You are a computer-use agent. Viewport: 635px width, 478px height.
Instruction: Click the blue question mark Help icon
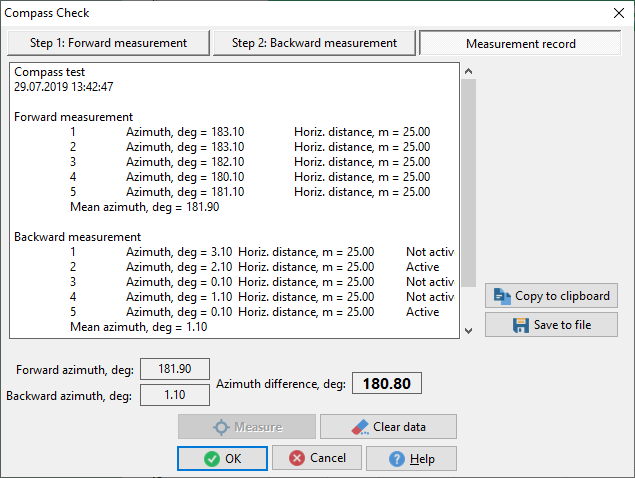pyautogui.click(x=396, y=459)
